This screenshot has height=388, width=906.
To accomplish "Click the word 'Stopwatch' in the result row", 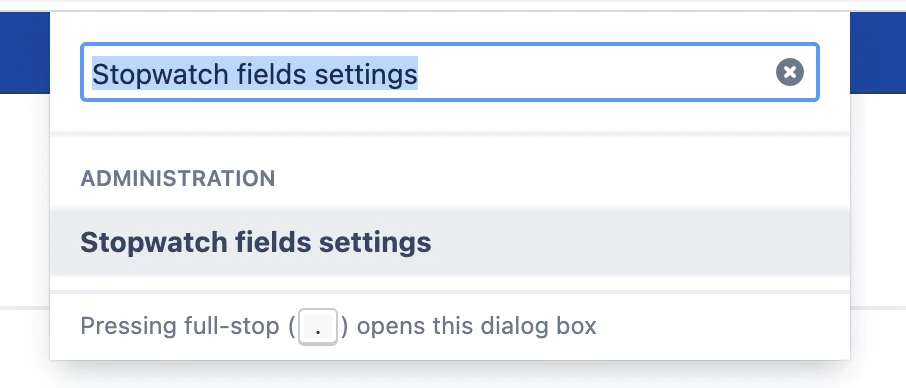I will (x=153, y=242).
